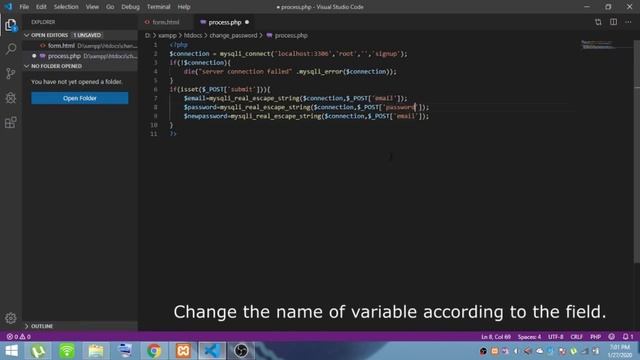640x360 pixels.
Task: Click the htdocs breadcrumb segment
Action: click(193, 36)
